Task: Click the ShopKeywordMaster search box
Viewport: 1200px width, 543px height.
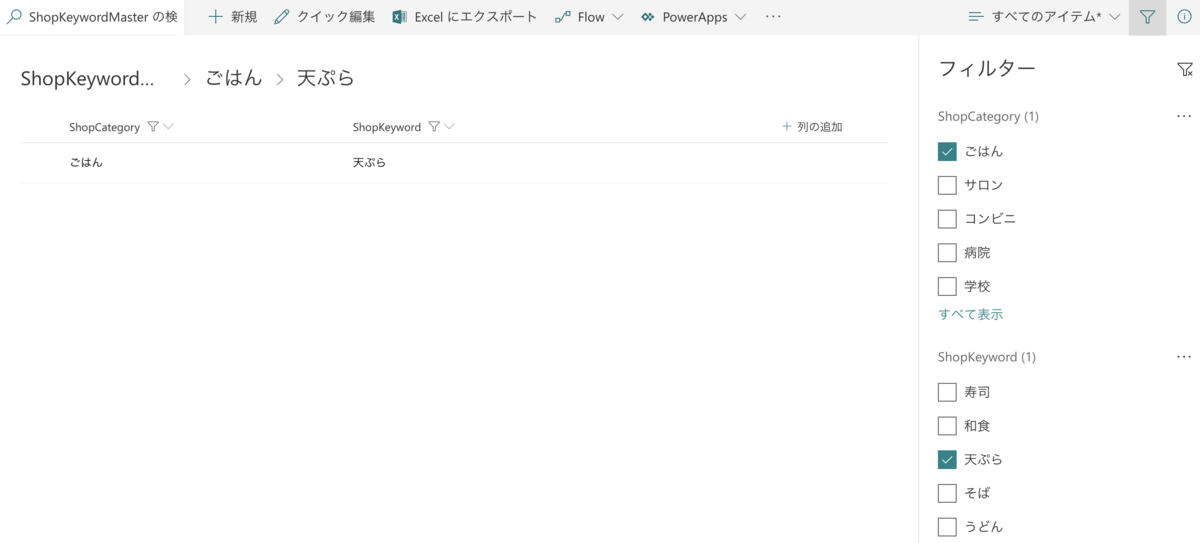Action: [92, 17]
